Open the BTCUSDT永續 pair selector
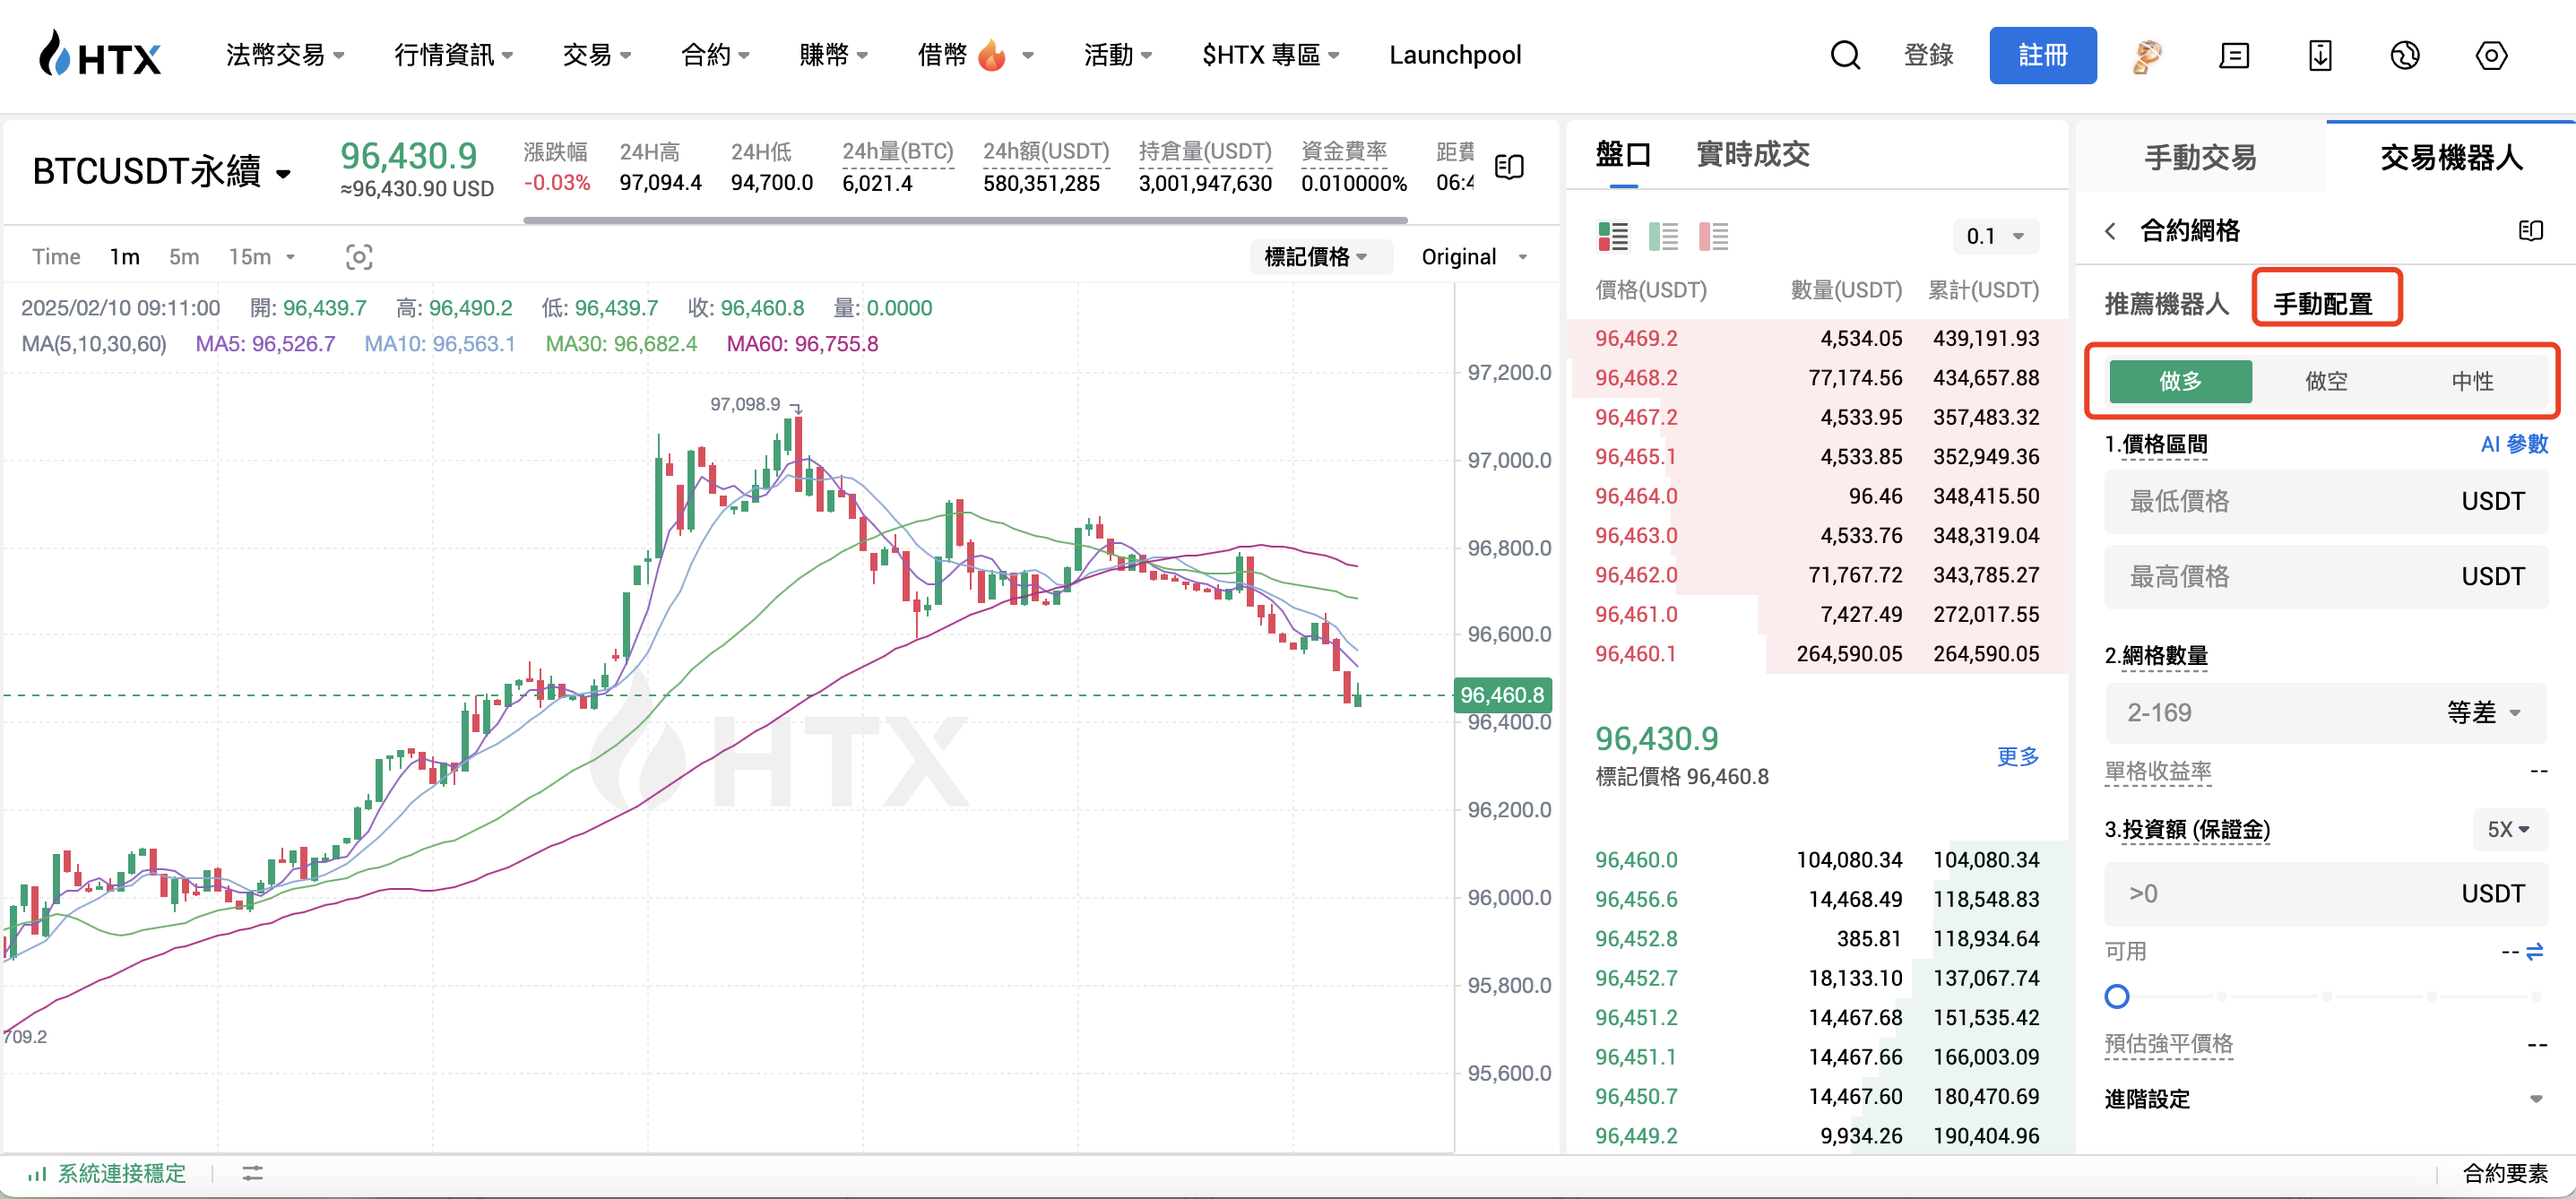2576x1199 pixels. tap(162, 172)
